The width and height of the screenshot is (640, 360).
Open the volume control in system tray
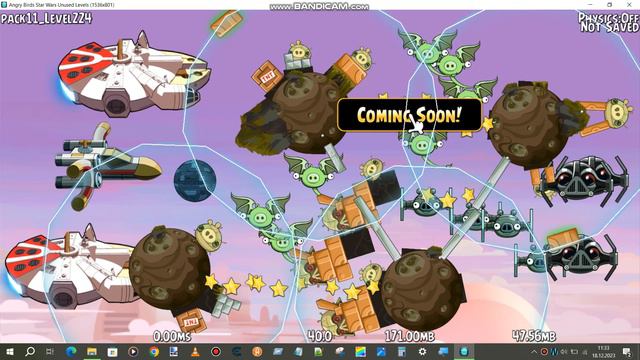[564, 351]
